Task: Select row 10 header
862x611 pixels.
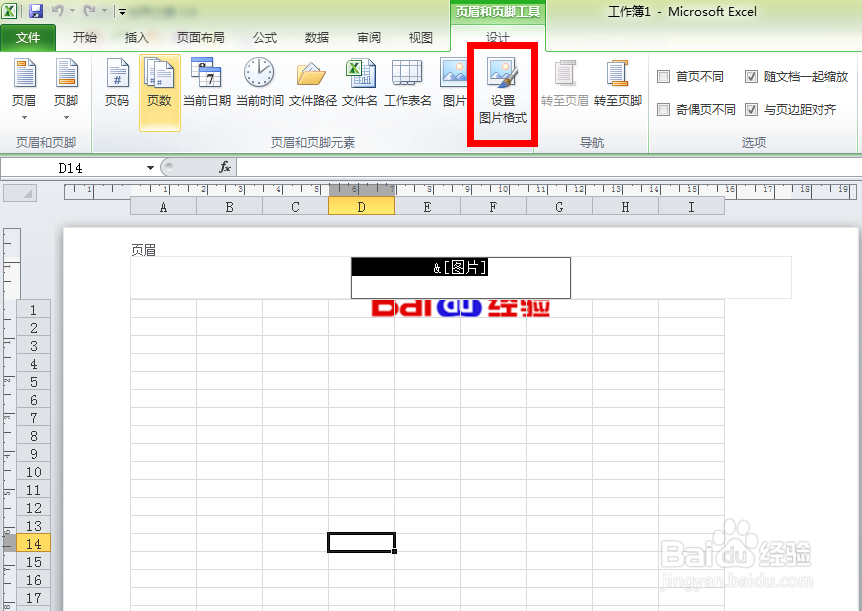Action: tap(34, 472)
